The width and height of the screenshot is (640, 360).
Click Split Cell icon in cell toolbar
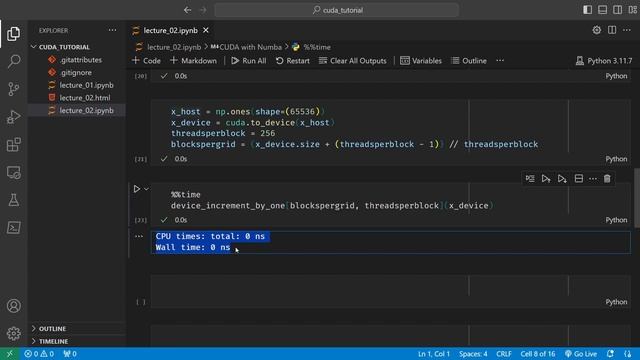(578, 179)
